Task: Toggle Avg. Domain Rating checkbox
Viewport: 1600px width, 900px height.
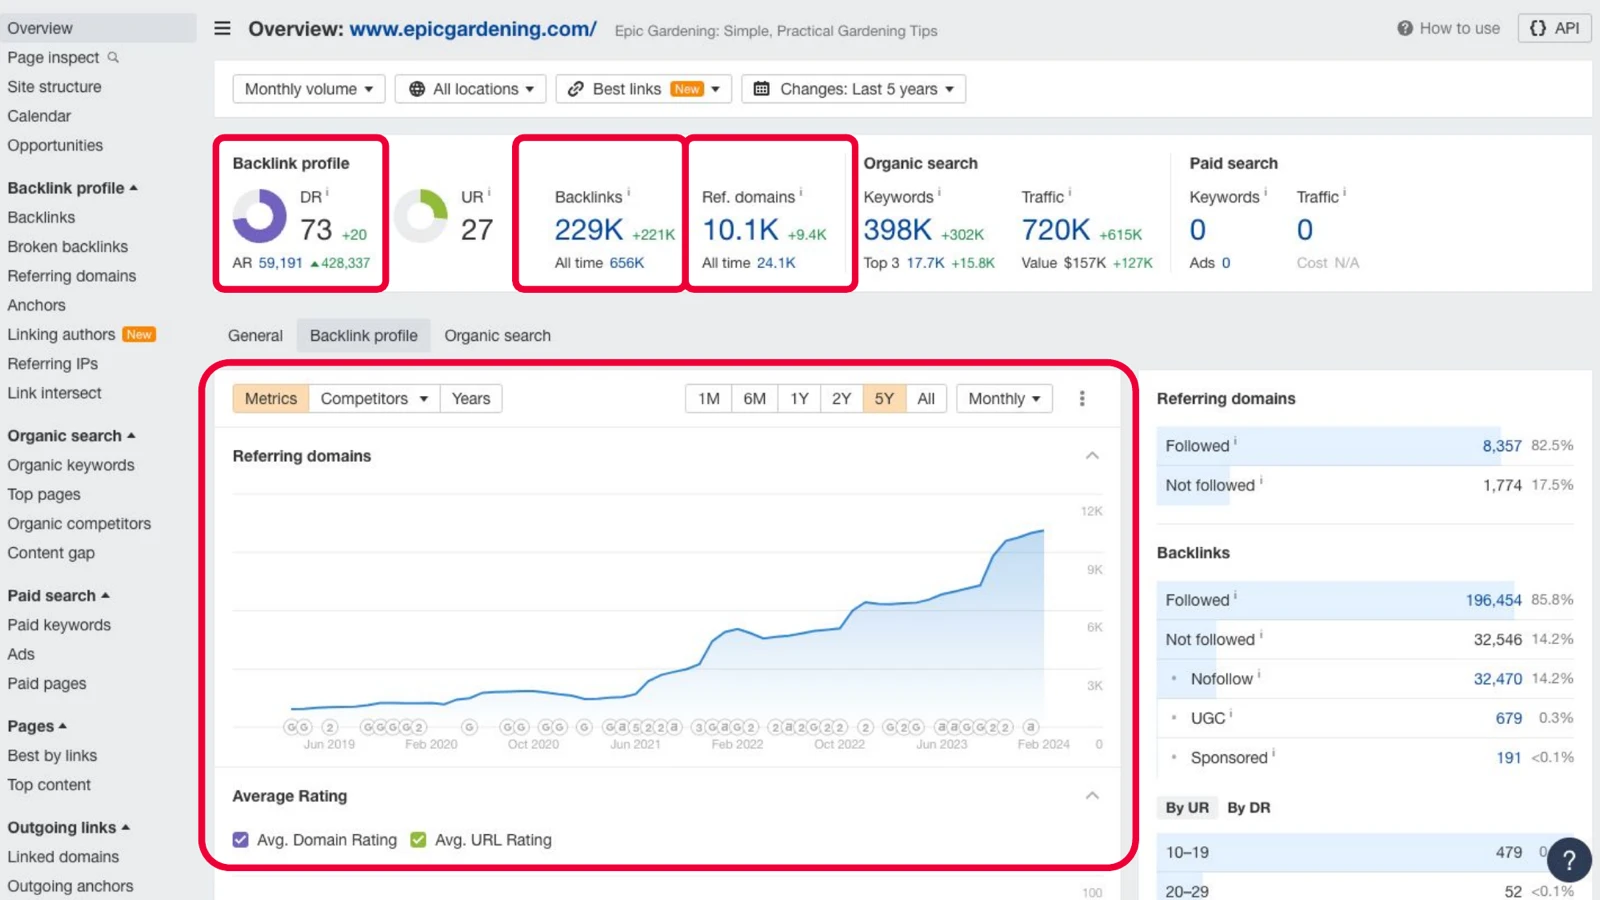Action: pyautogui.click(x=240, y=840)
